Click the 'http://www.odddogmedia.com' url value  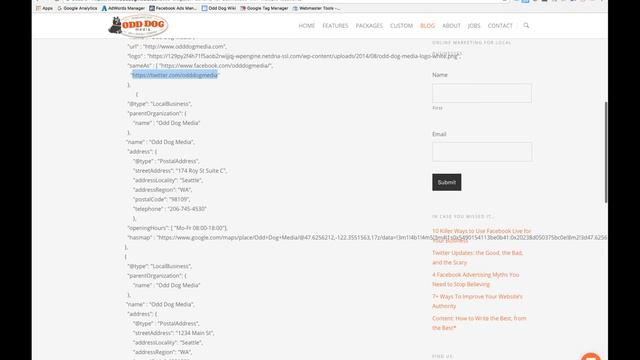coord(184,47)
